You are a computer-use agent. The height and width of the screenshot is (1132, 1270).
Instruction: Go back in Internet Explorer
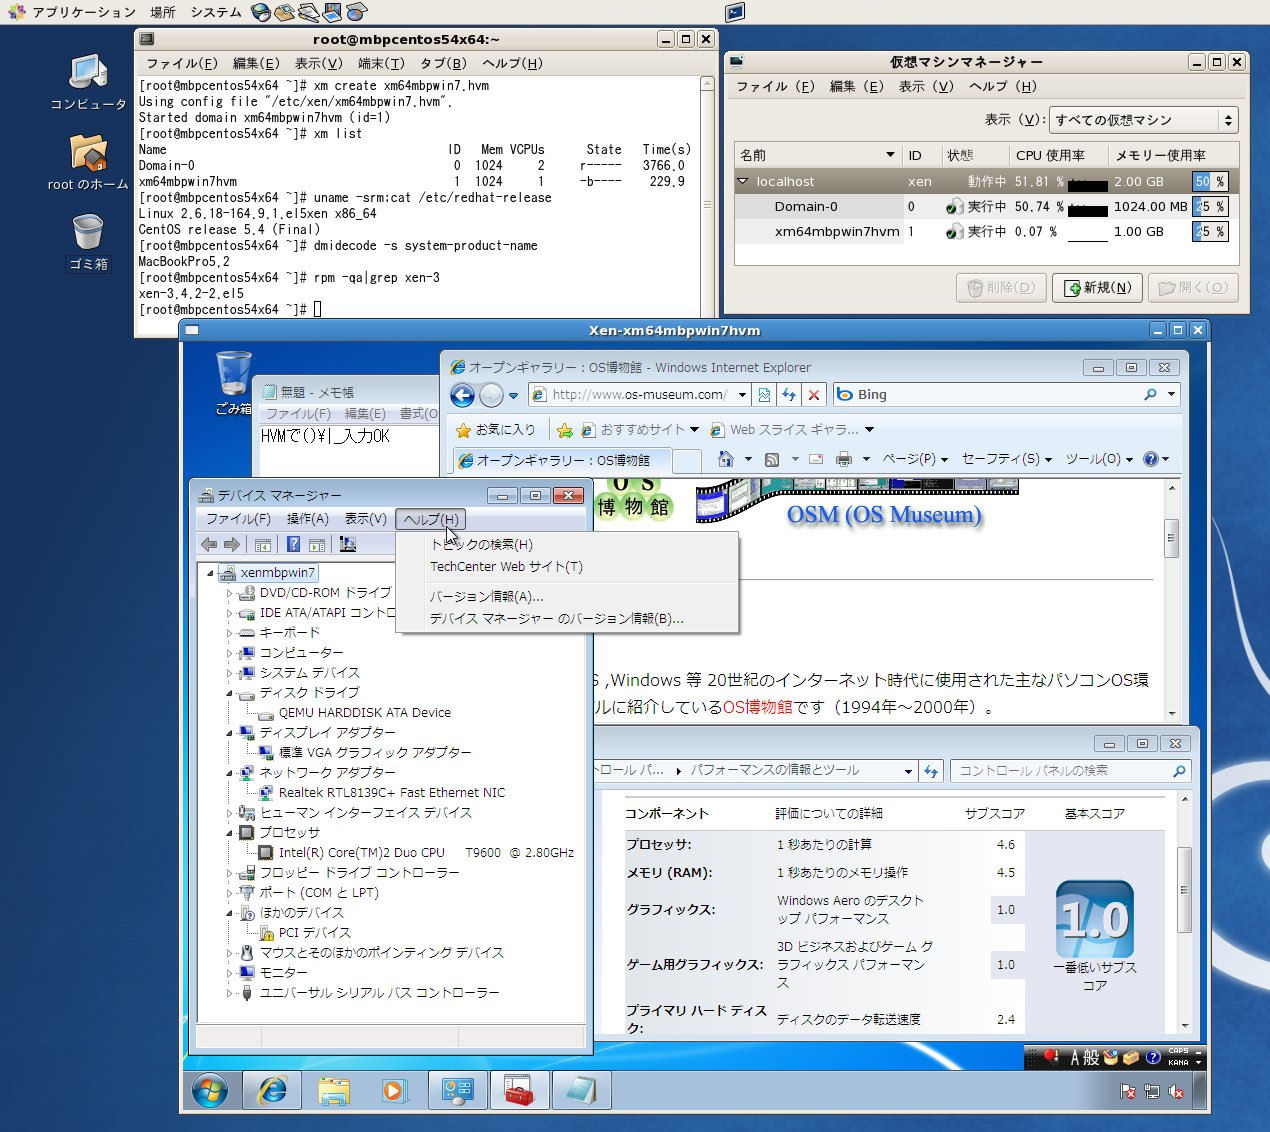coord(462,395)
